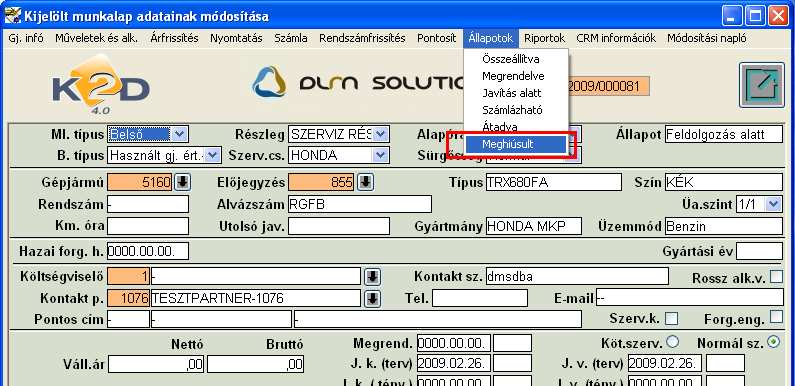Open the Ml. típus dropdown
795x386 pixels.
(x=179, y=134)
